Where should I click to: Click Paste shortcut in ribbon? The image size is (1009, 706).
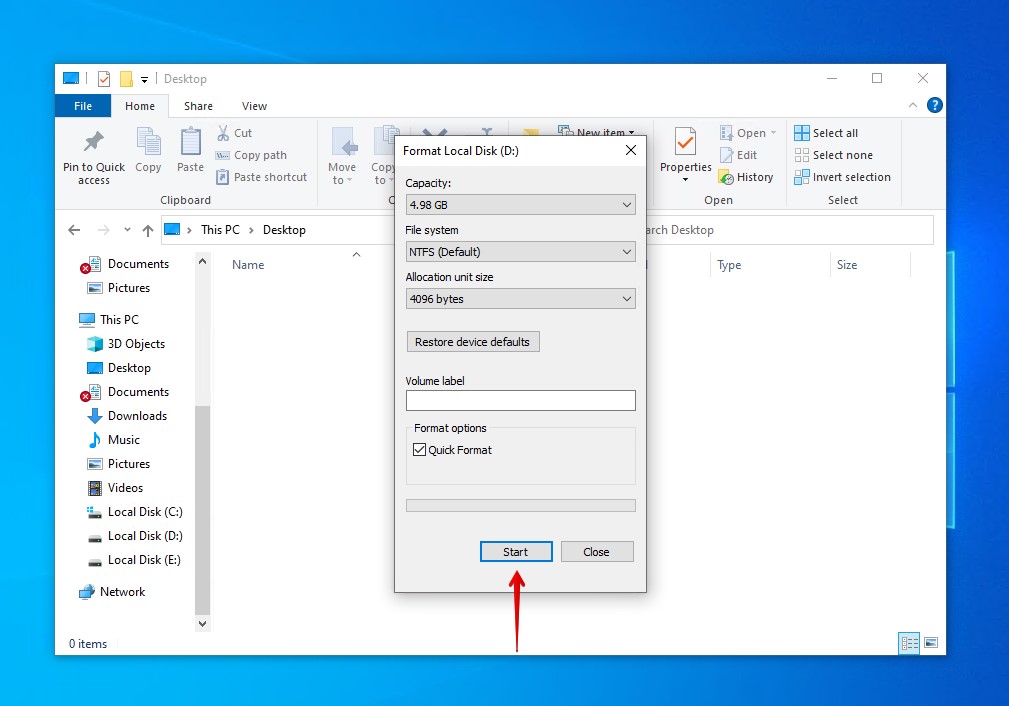pos(261,177)
